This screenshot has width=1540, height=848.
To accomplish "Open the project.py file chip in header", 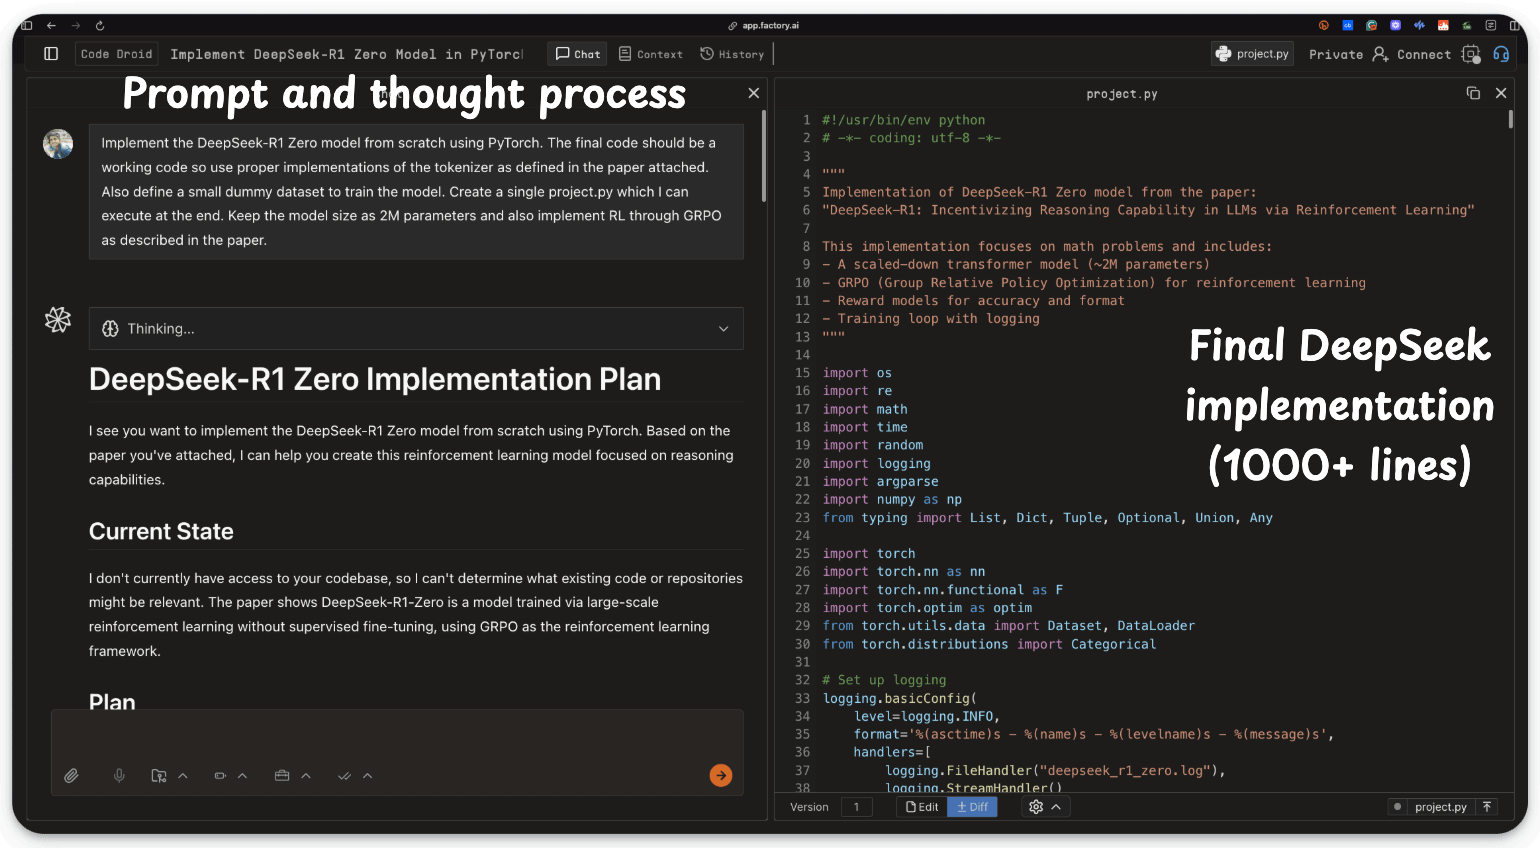I will 1253,54.
